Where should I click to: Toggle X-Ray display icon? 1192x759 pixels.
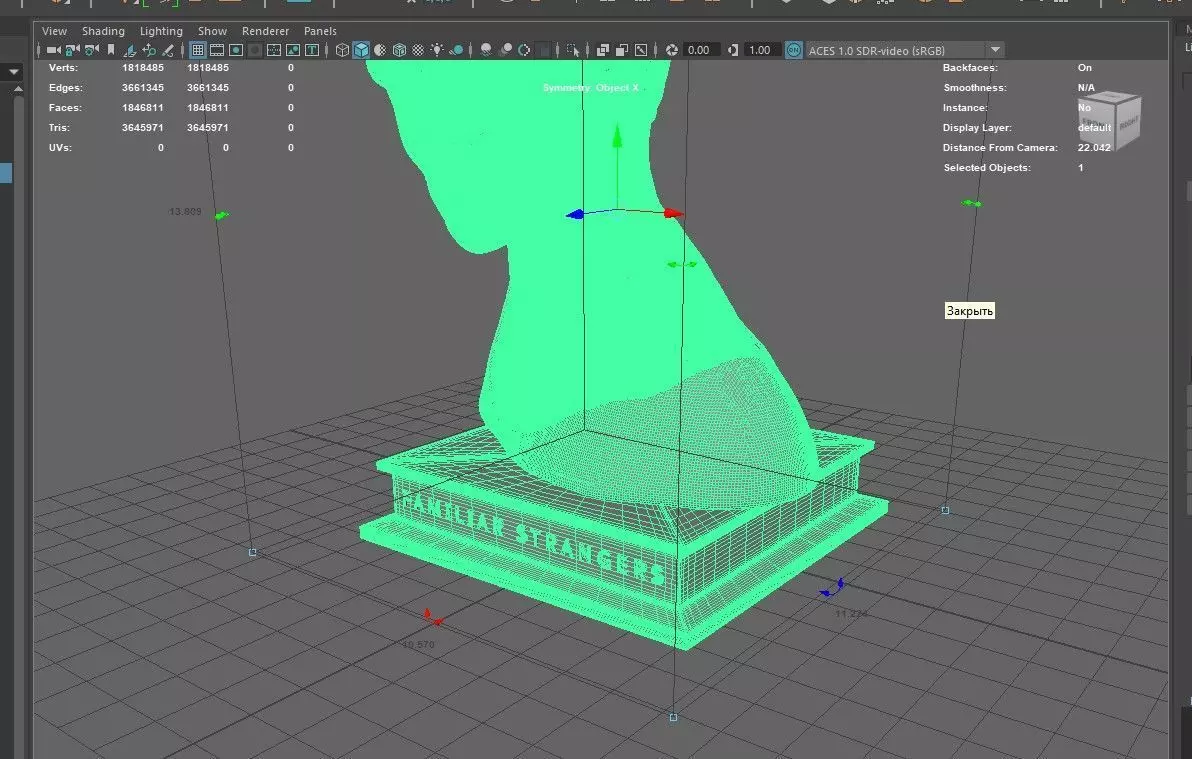pyautogui.click(x=603, y=50)
